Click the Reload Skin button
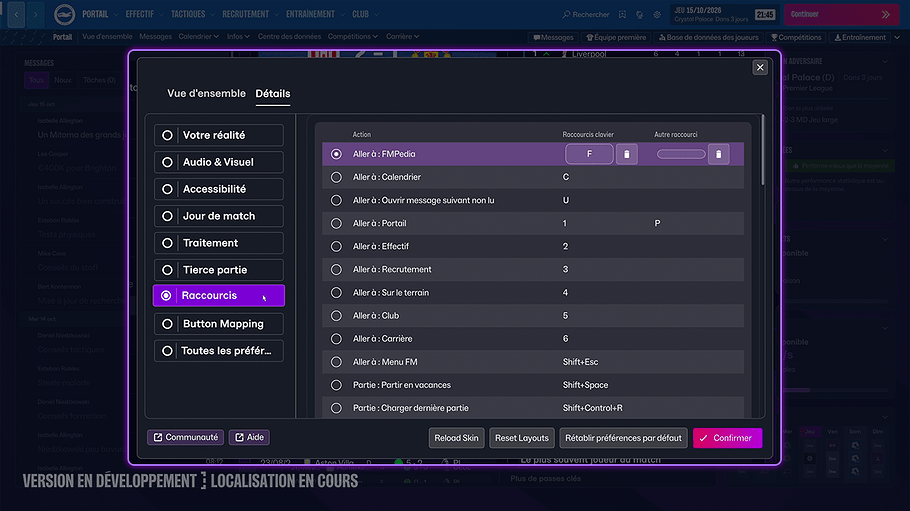 click(x=456, y=438)
